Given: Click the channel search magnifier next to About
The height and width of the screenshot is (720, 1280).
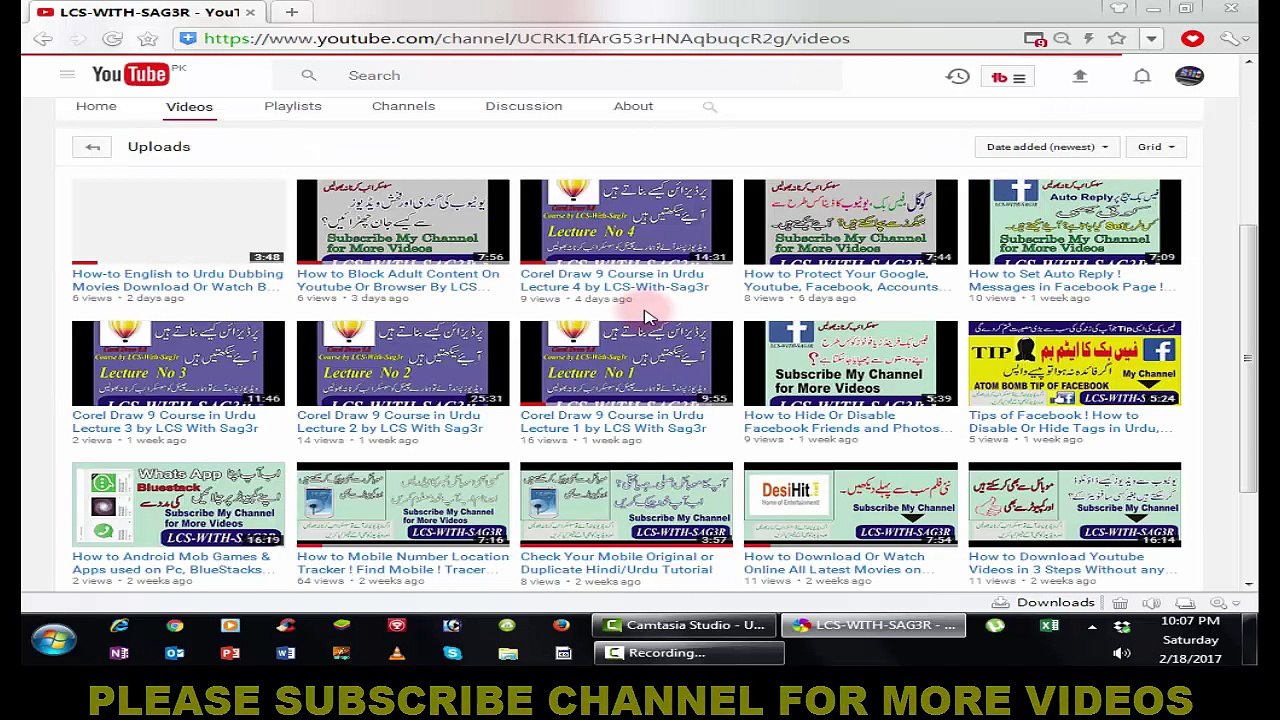Looking at the screenshot, I should 709,106.
